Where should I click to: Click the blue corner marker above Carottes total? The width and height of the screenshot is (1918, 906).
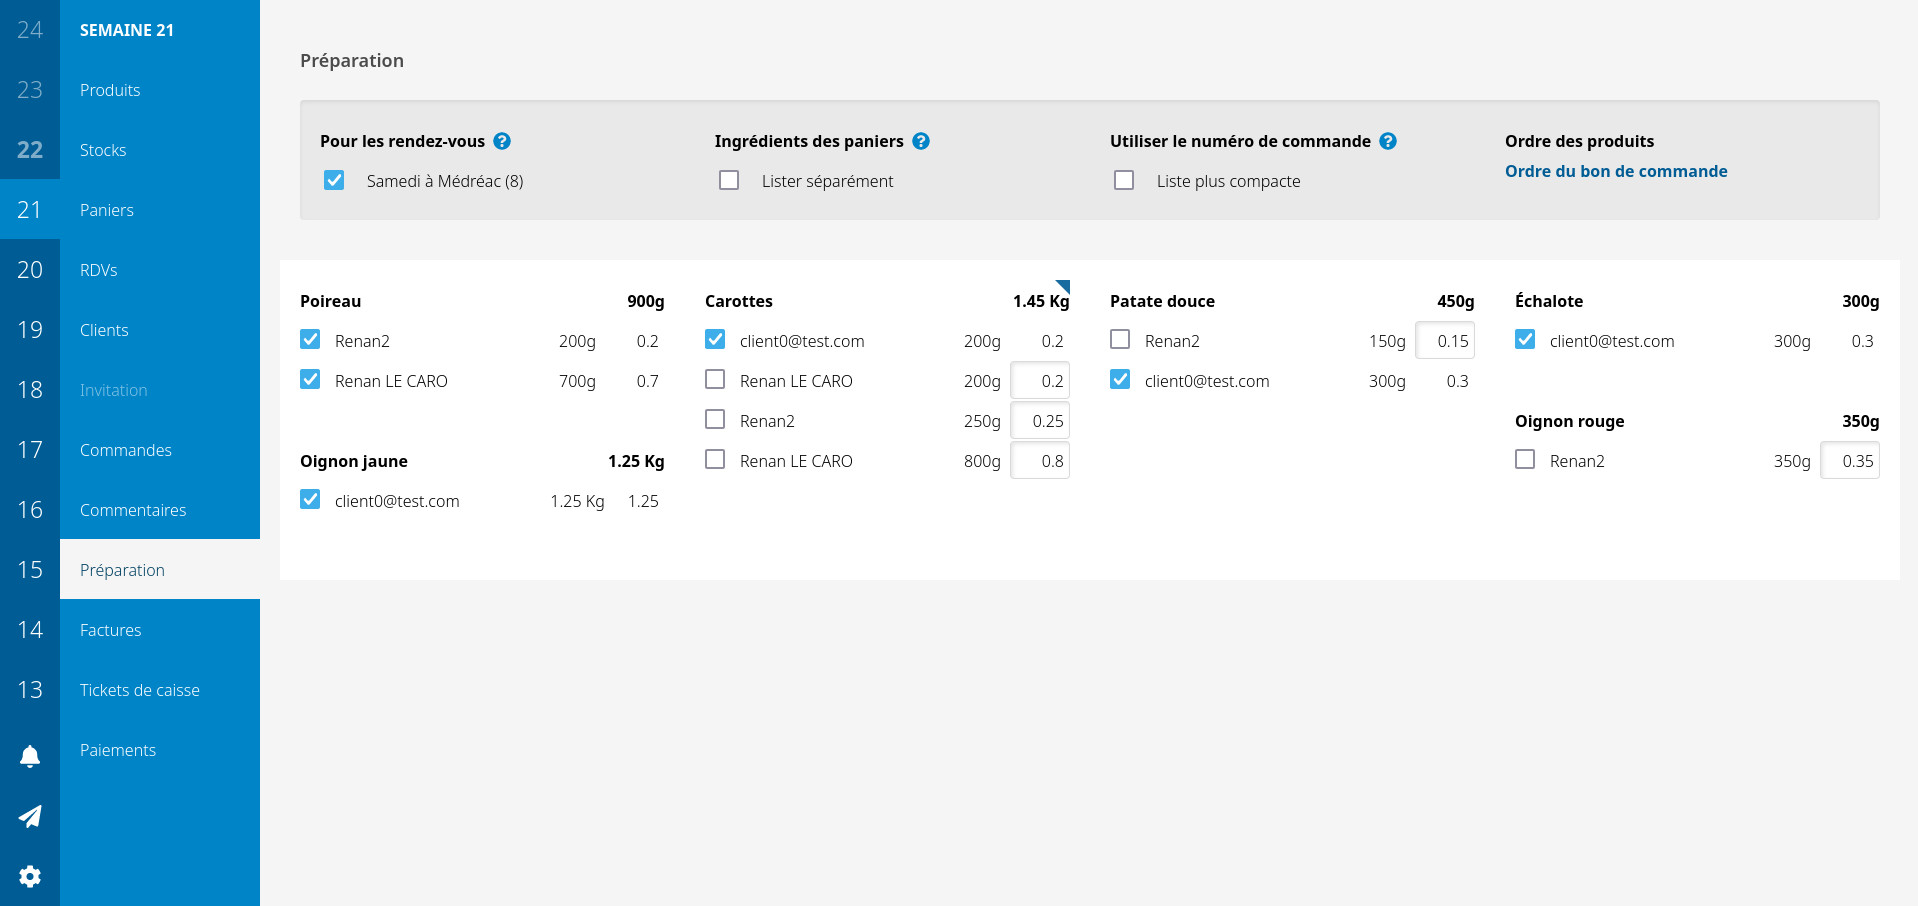pos(1064,286)
